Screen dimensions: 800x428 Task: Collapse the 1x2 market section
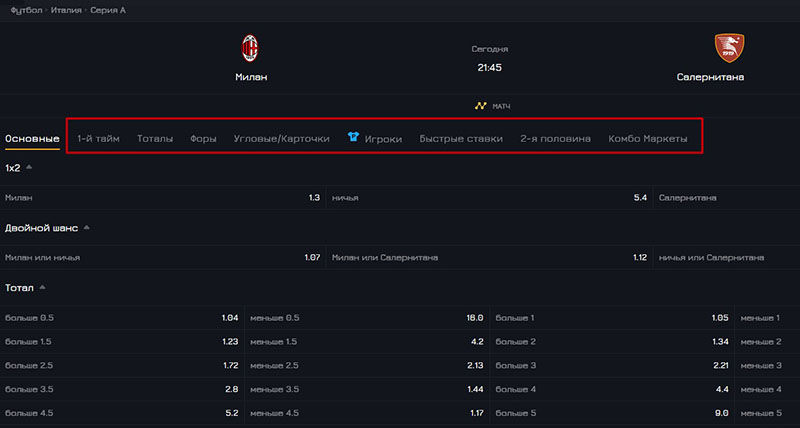[x=29, y=168]
